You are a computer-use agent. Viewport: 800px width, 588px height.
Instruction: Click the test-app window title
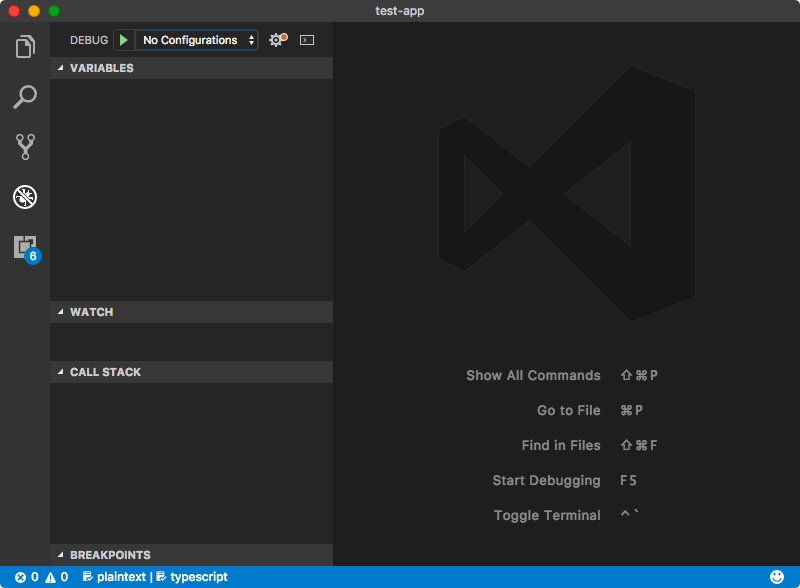[399, 11]
